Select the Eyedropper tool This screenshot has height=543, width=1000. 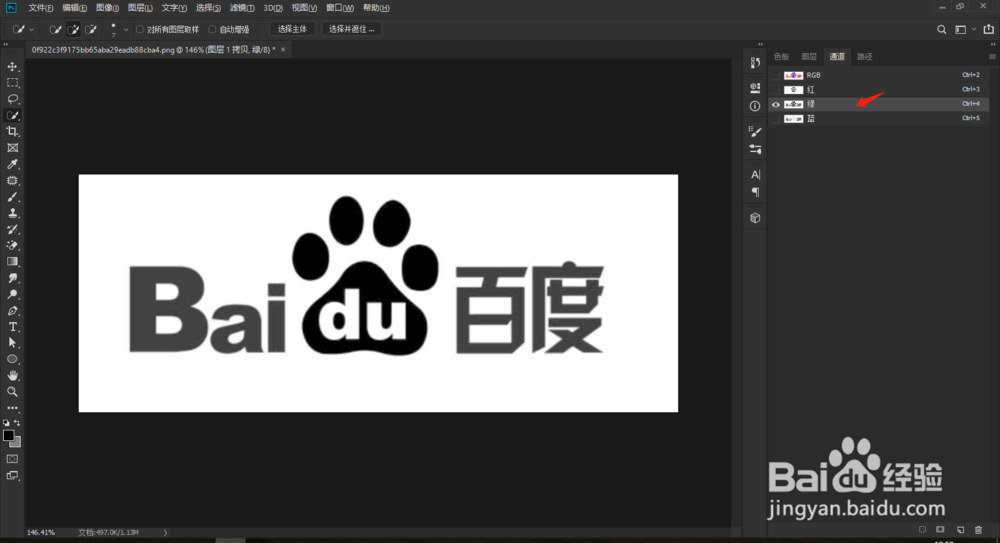pos(12,164)
